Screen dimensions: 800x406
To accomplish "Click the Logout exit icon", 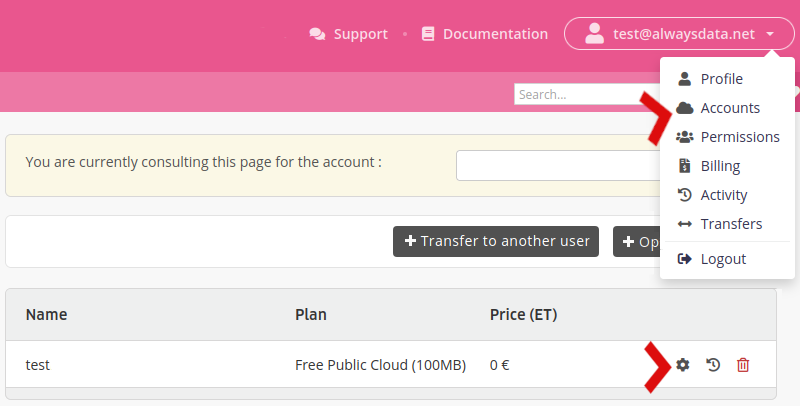I will 685,259.
